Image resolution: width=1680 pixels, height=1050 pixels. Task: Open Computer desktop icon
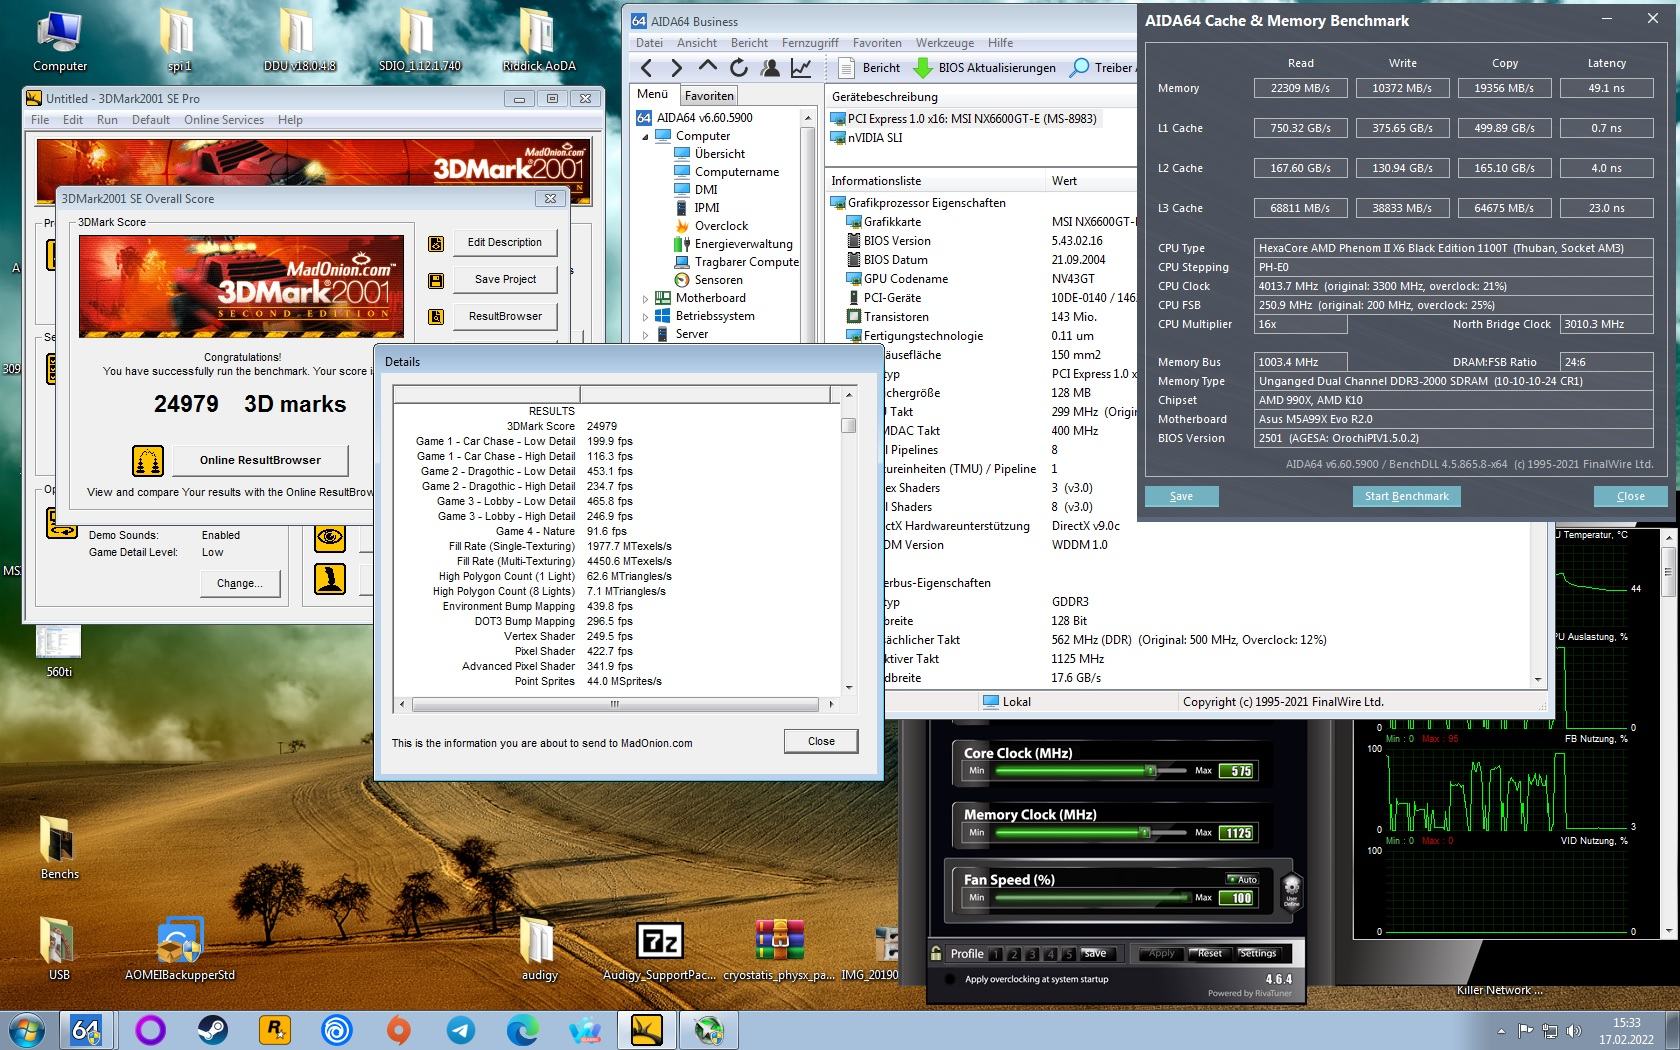tap(60, 40)
